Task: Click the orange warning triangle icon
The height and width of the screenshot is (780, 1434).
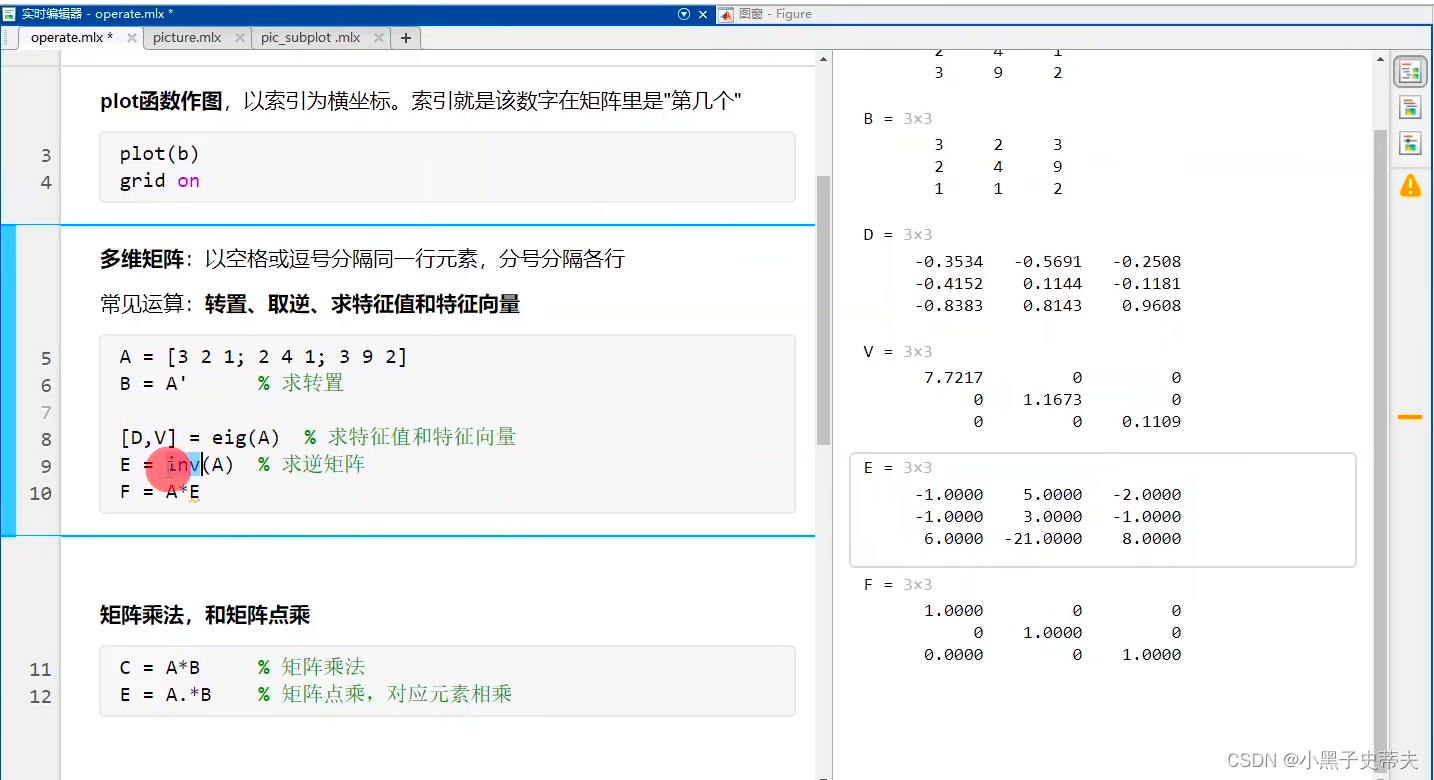Action: (x=1410, y=185)
